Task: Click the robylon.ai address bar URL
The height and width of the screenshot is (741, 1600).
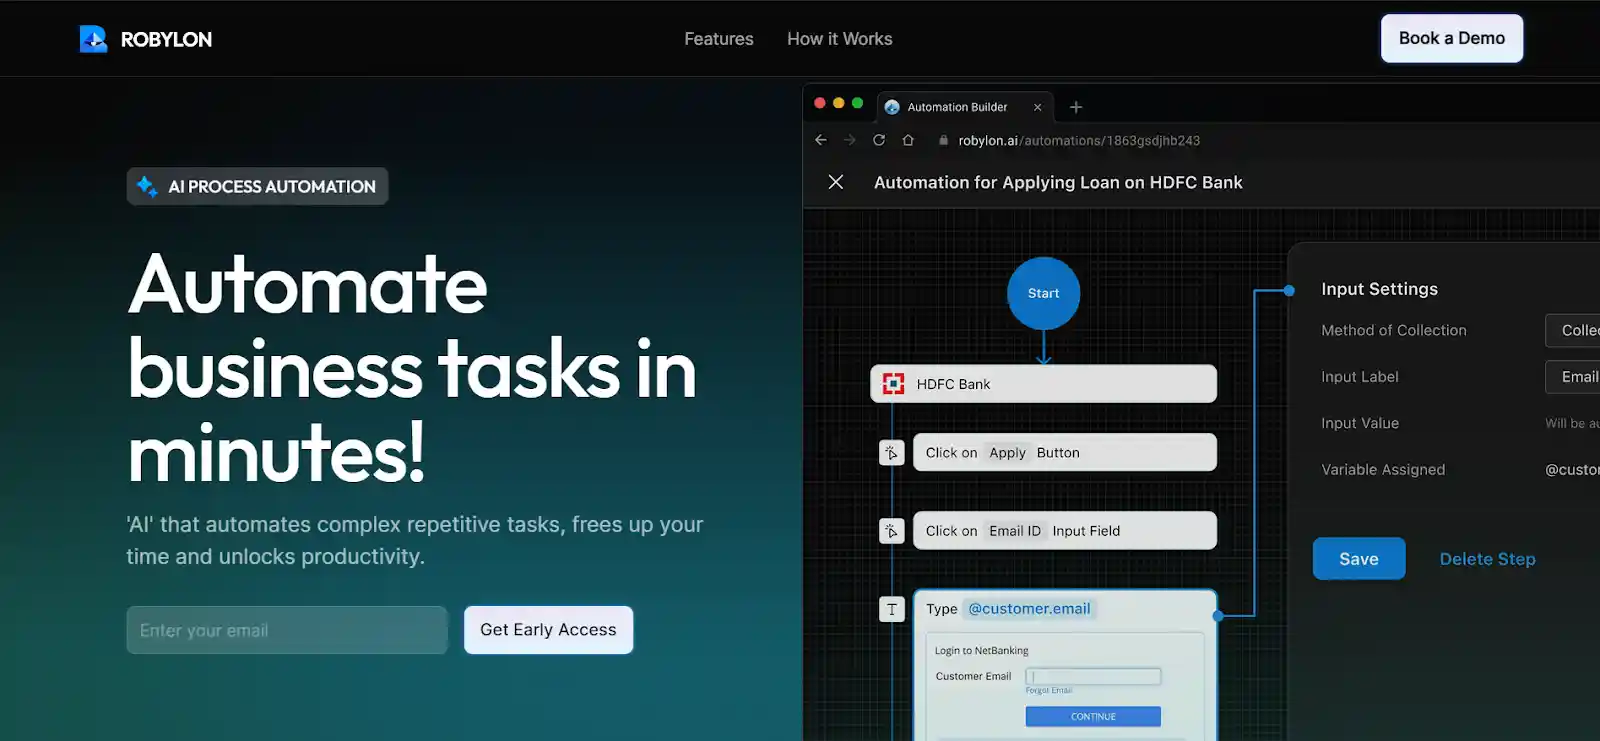Action: (1079, 141)
